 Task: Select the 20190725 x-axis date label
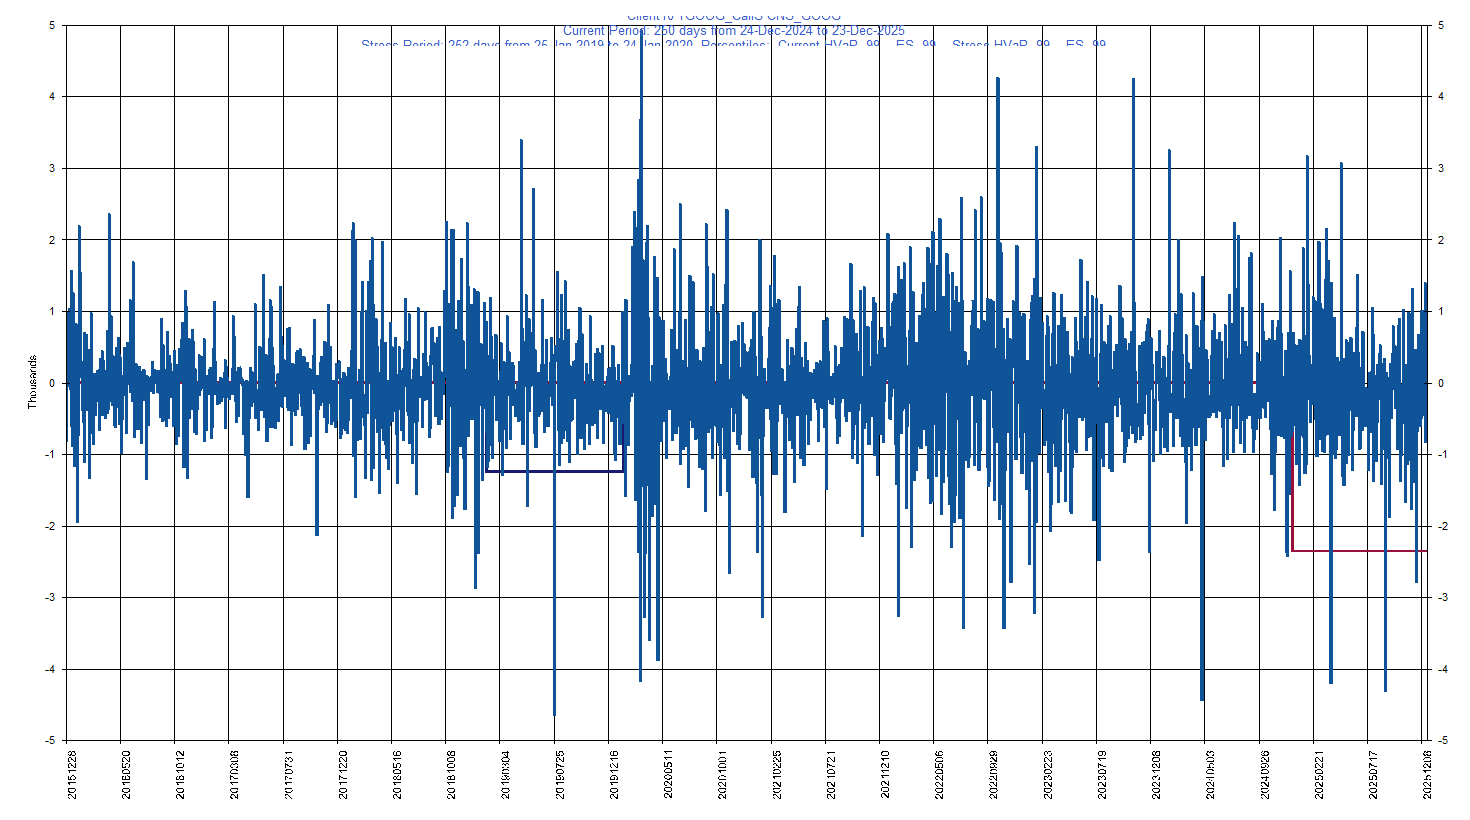(x=559, y=774)
